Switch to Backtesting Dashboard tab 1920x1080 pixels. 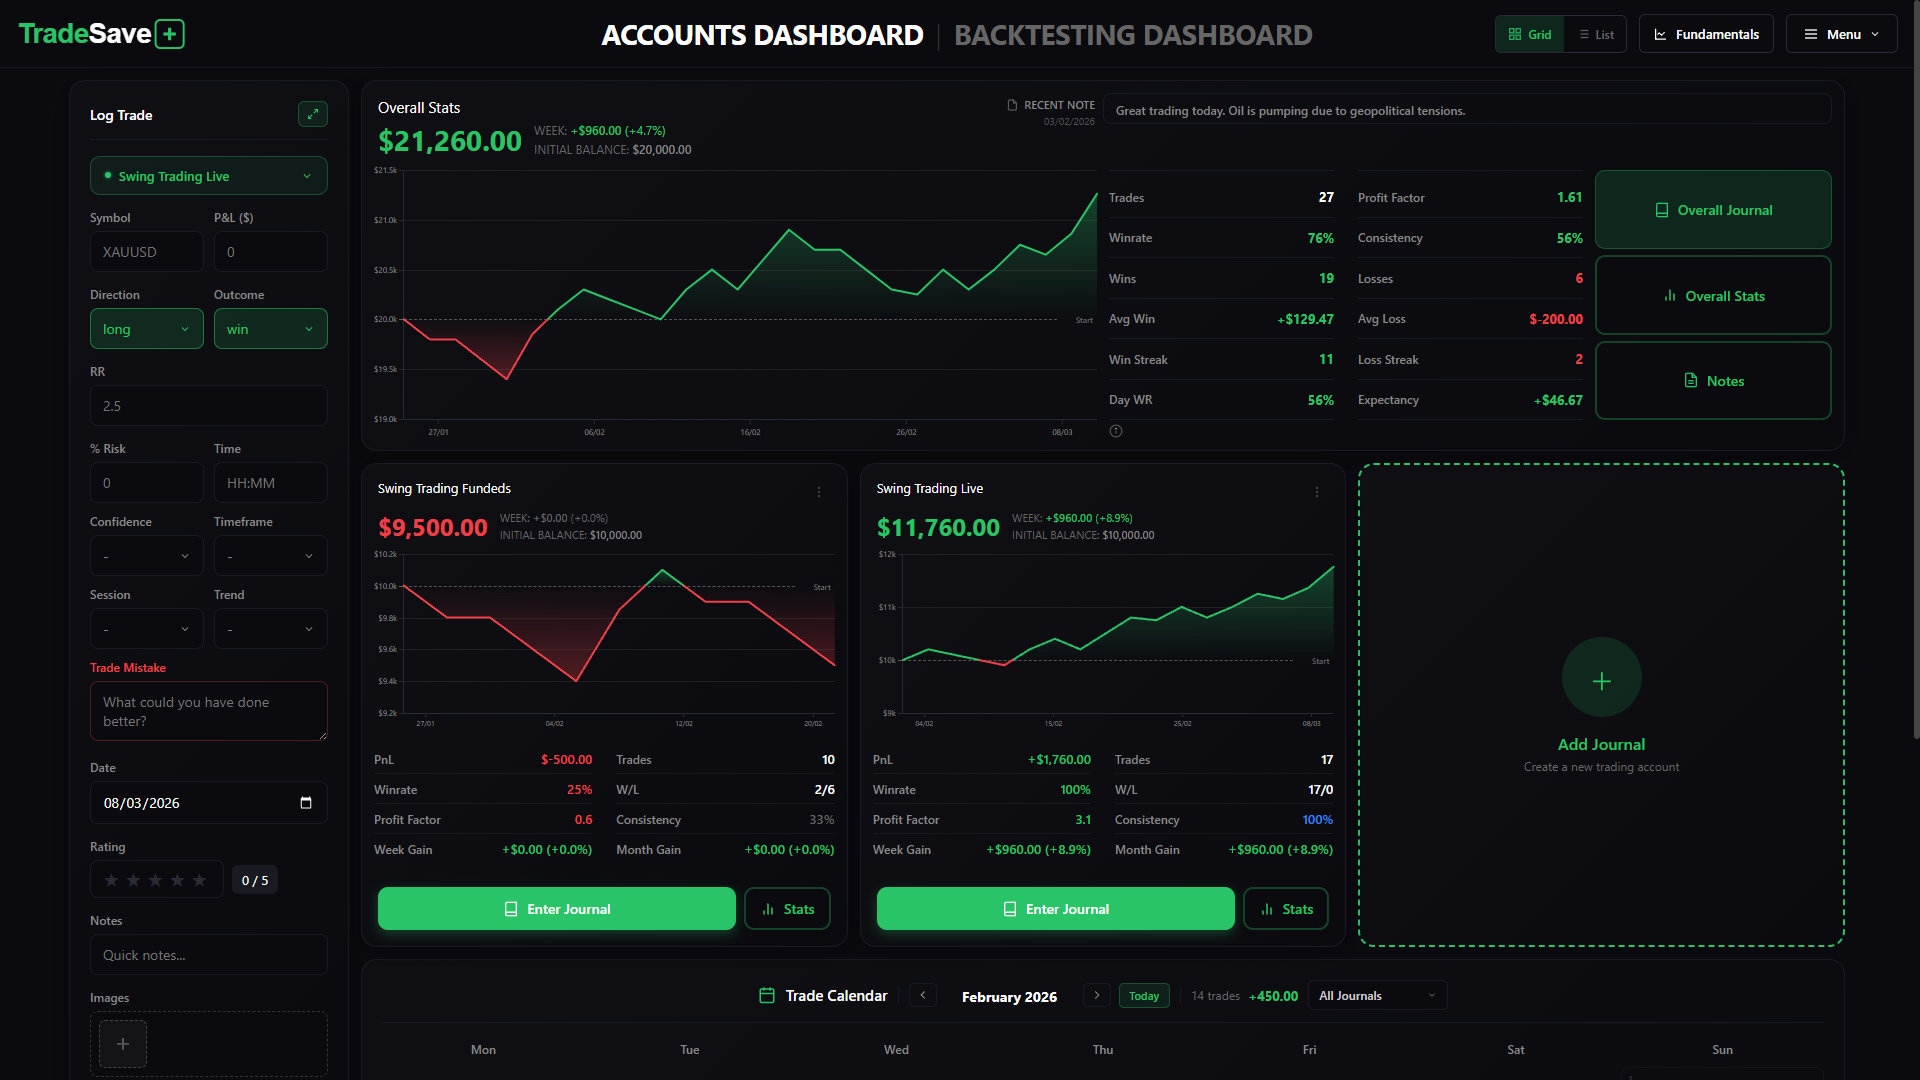[x=1133, y=35]
